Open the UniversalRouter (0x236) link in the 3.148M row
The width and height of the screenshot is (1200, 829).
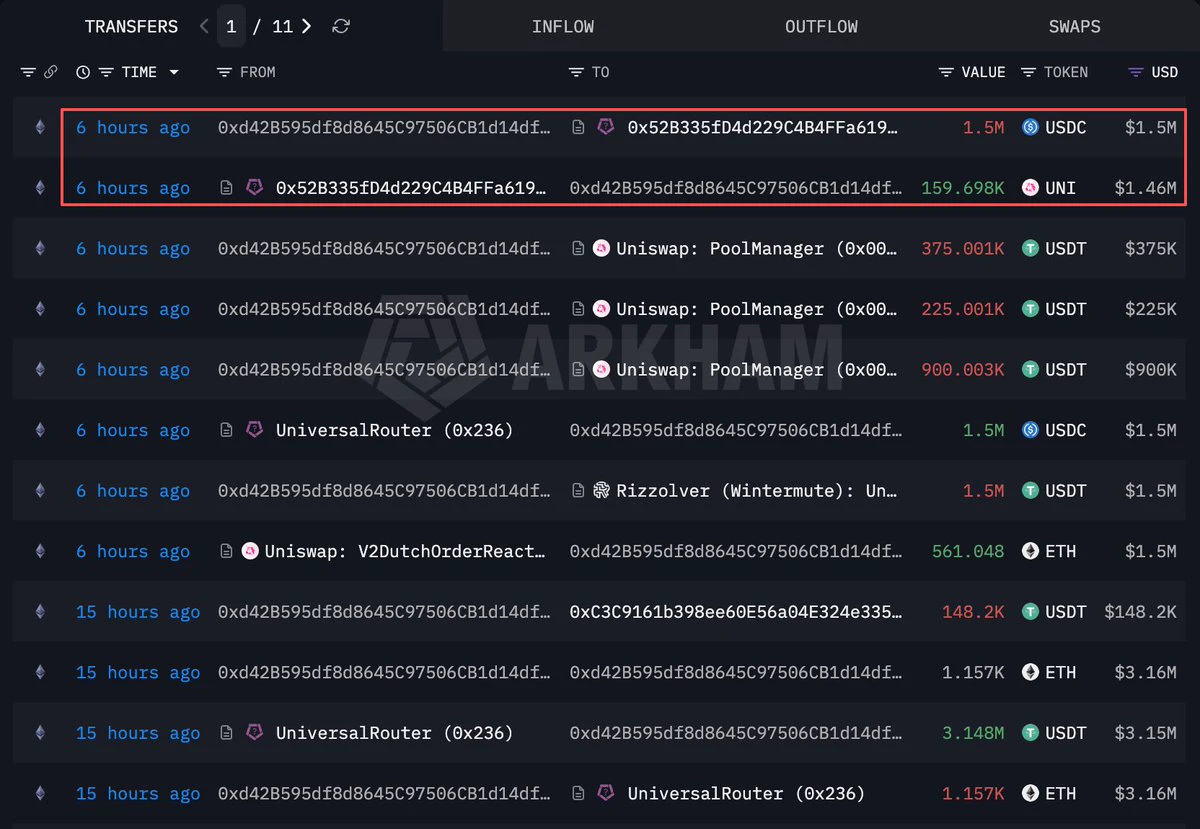(394, 733)
